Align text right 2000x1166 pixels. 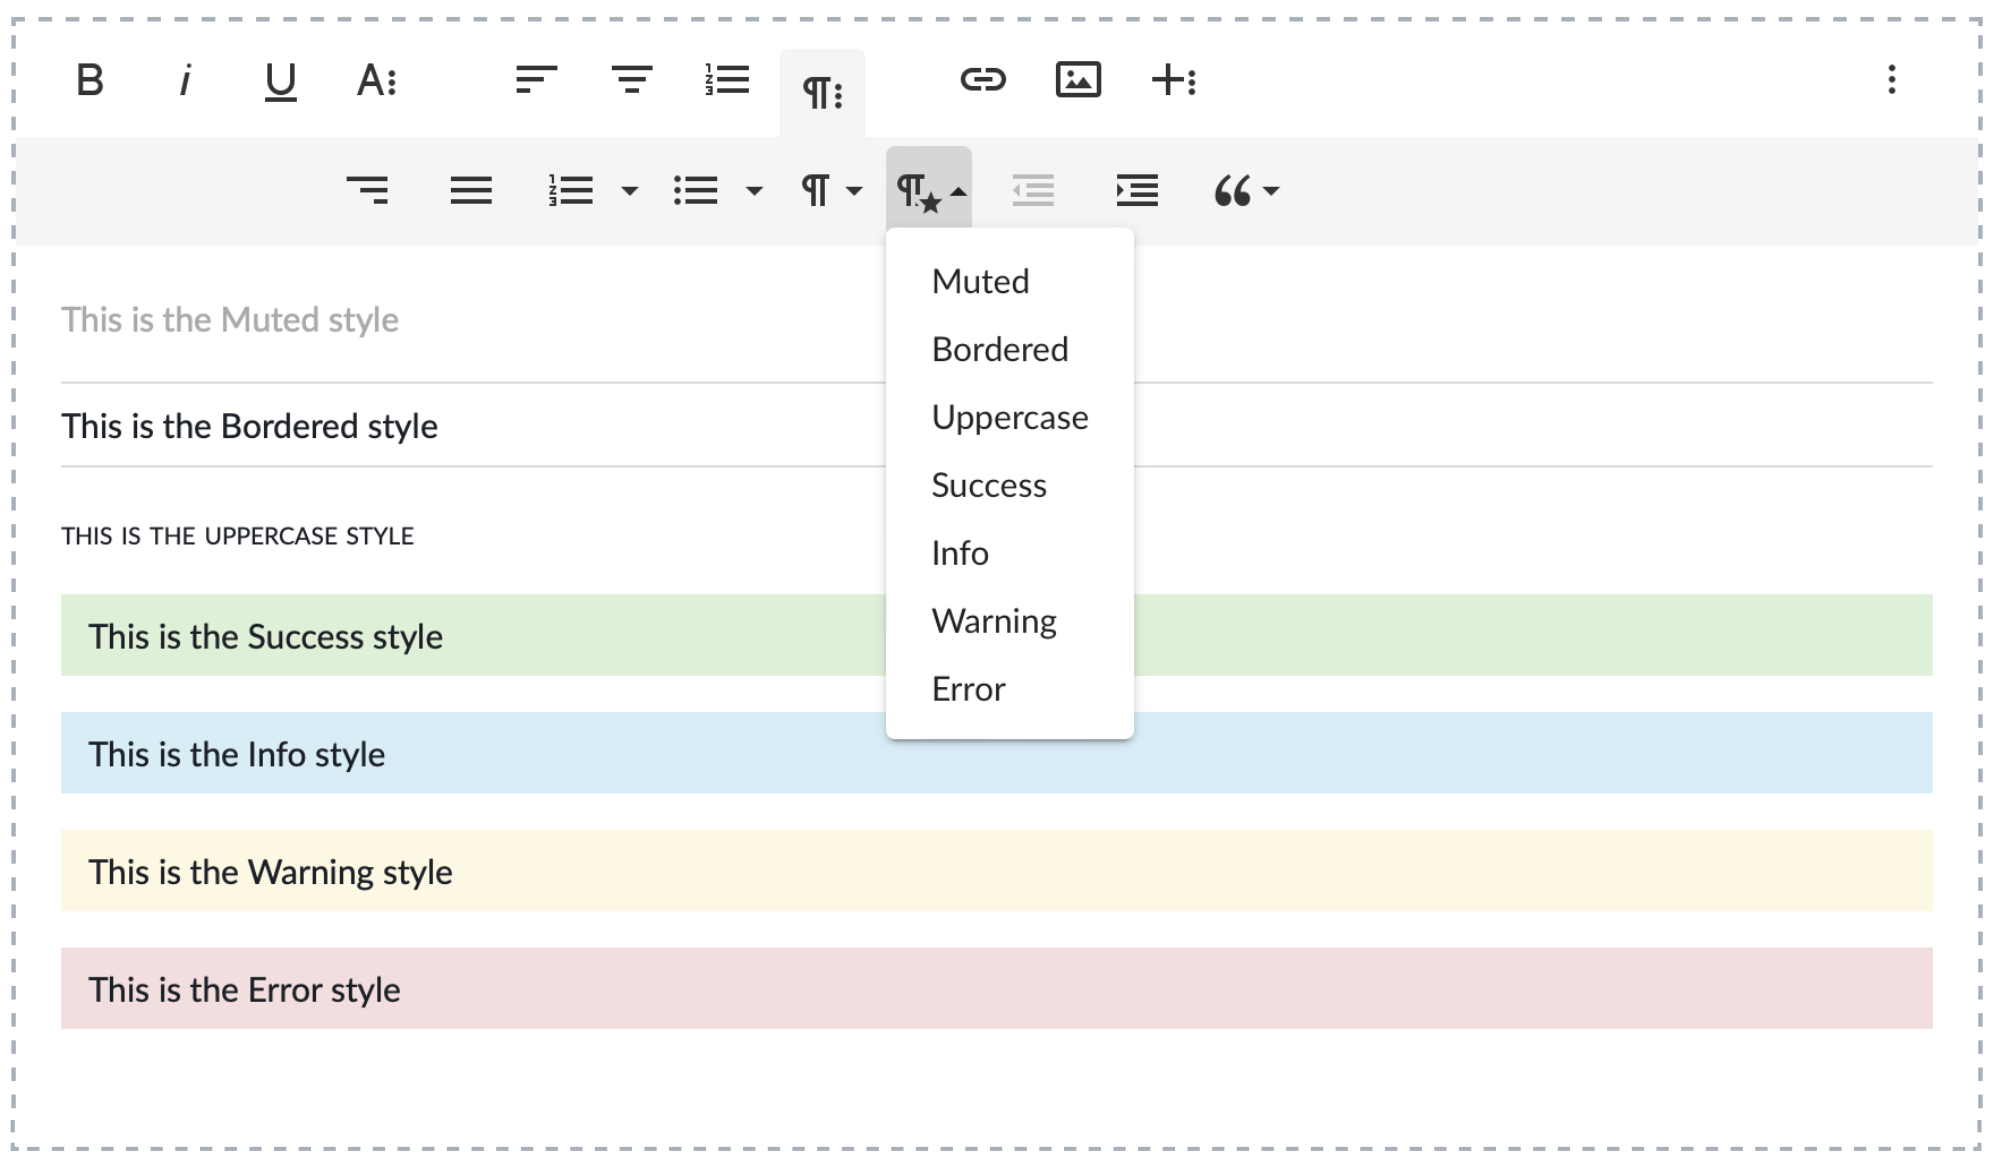point(367,190)
